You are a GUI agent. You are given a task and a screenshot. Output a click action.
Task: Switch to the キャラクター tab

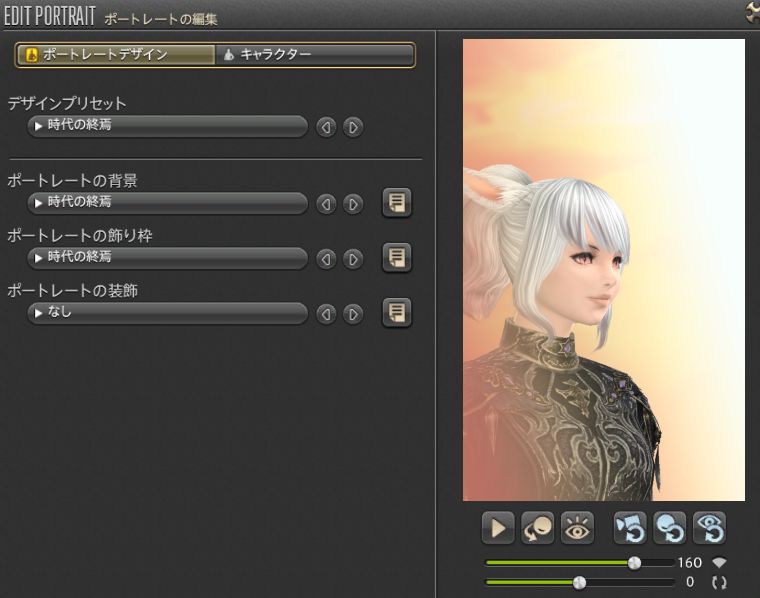(314, 55)
